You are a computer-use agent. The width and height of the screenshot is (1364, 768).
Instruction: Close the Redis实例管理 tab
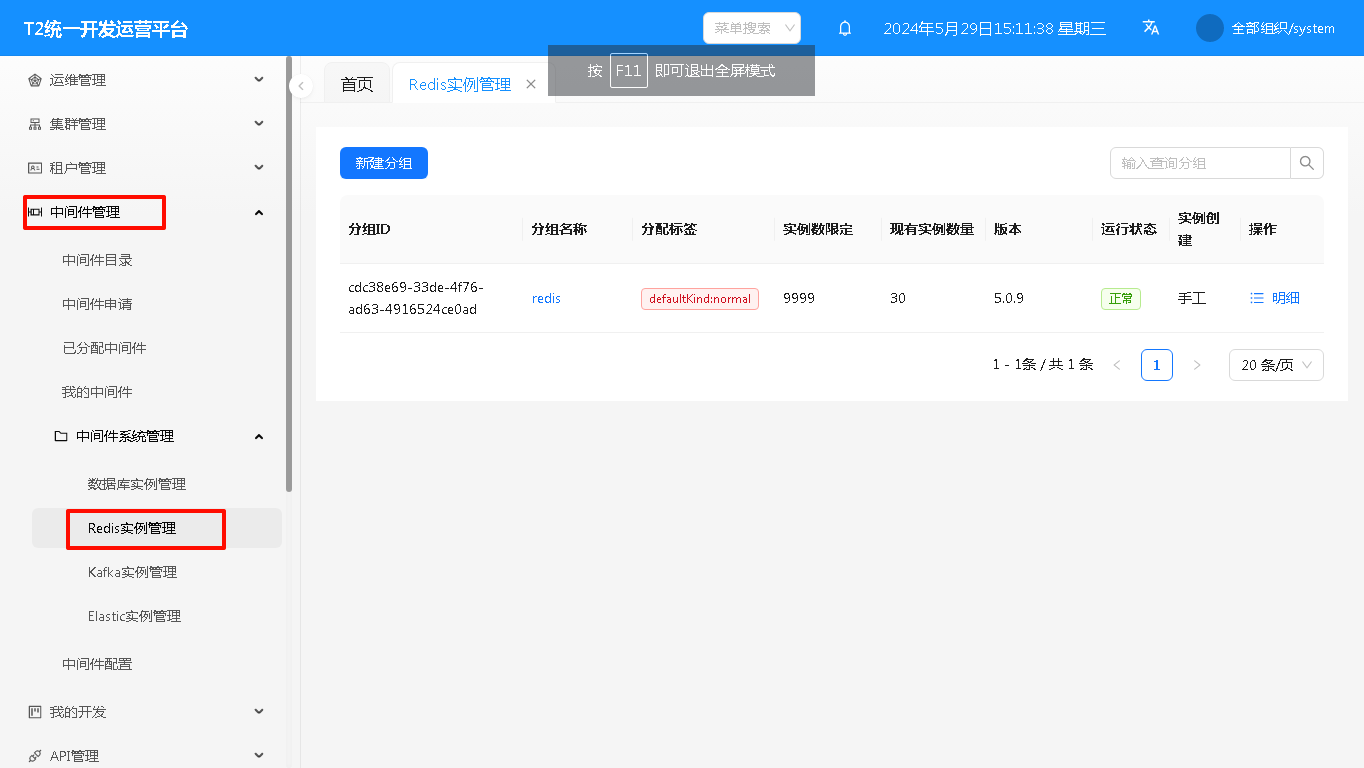click(x=531, y=85)
